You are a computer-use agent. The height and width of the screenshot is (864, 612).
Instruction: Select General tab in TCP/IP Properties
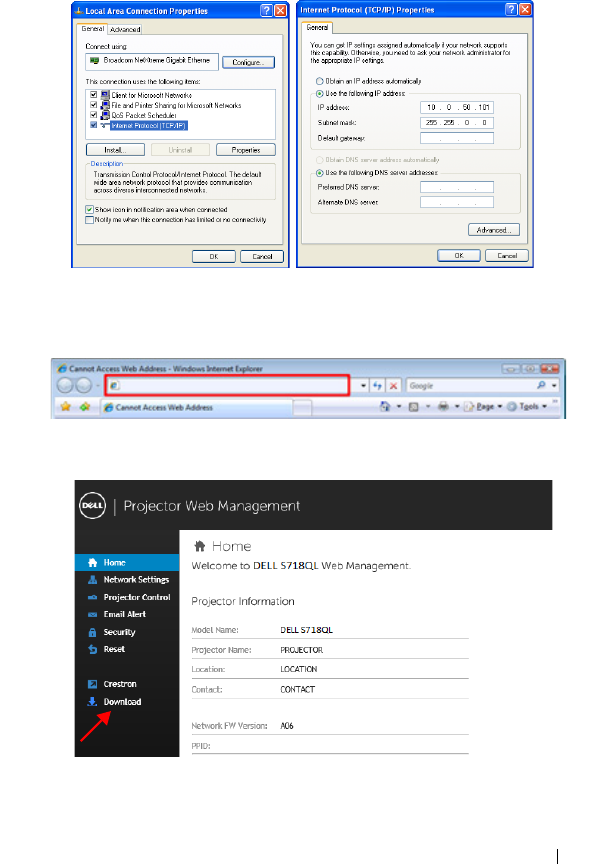pyautogui.click(x=317, y=27)
